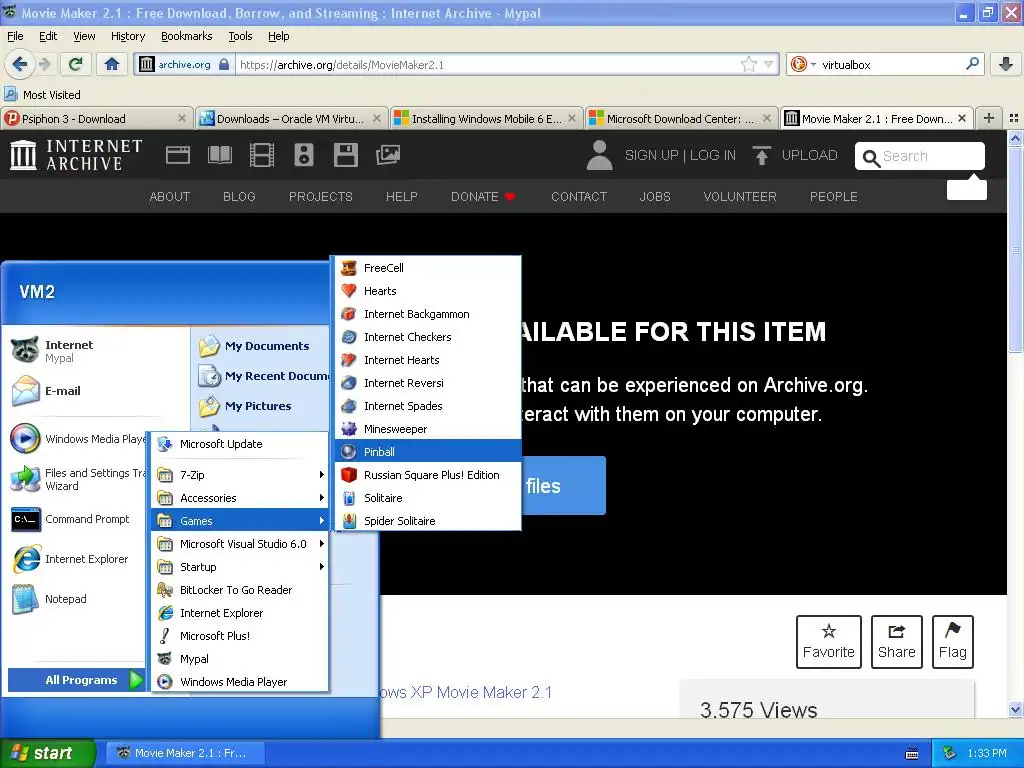Click browser Back arrow
The height and width of the screenshot is (768, 1024).
click(20, 64)
